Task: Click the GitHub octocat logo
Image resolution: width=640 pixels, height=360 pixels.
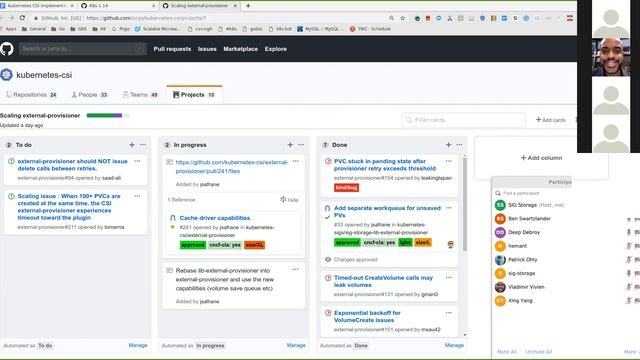Action: pos(7,49)
